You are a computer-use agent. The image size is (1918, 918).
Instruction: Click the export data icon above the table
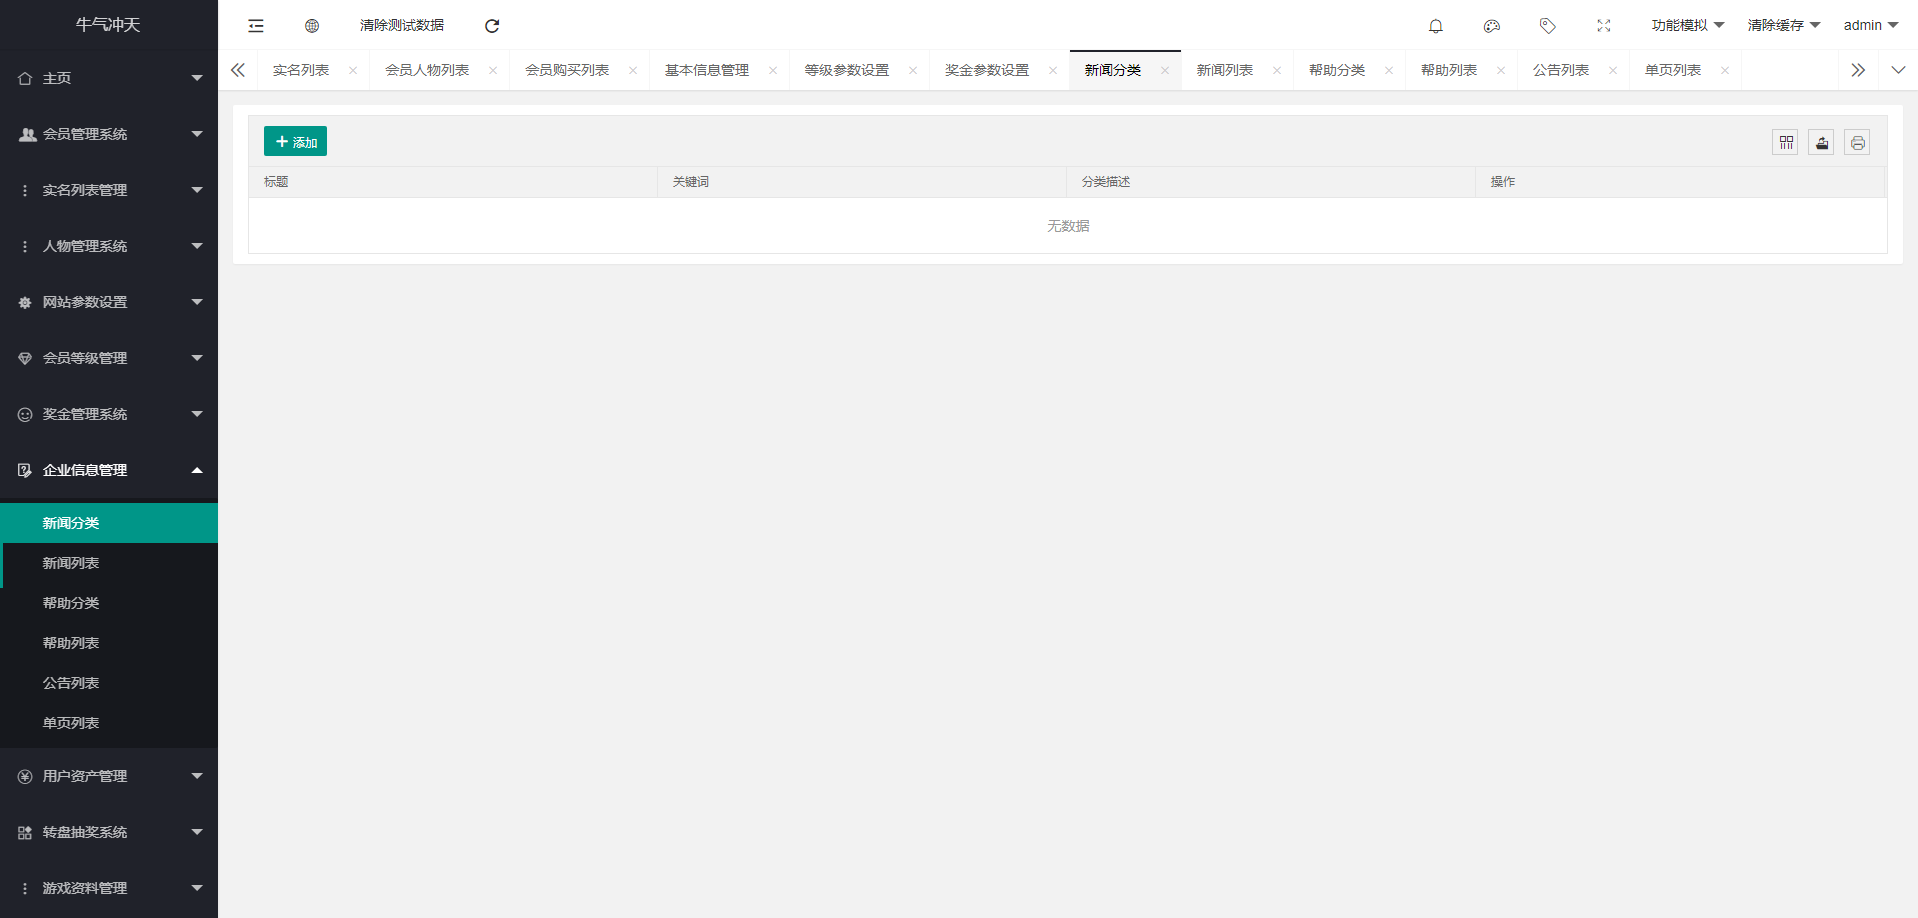click(1821, 142)
